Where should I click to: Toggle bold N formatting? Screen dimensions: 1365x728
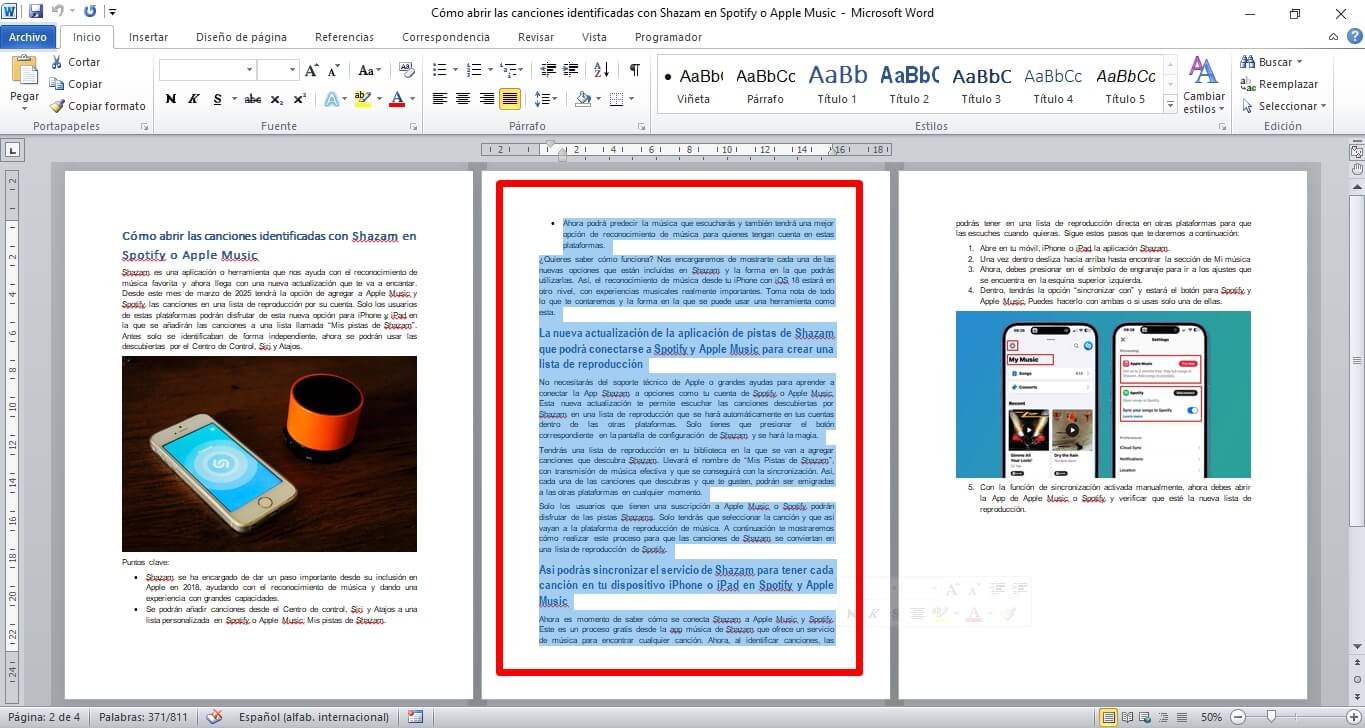click(x=170, y=99)
